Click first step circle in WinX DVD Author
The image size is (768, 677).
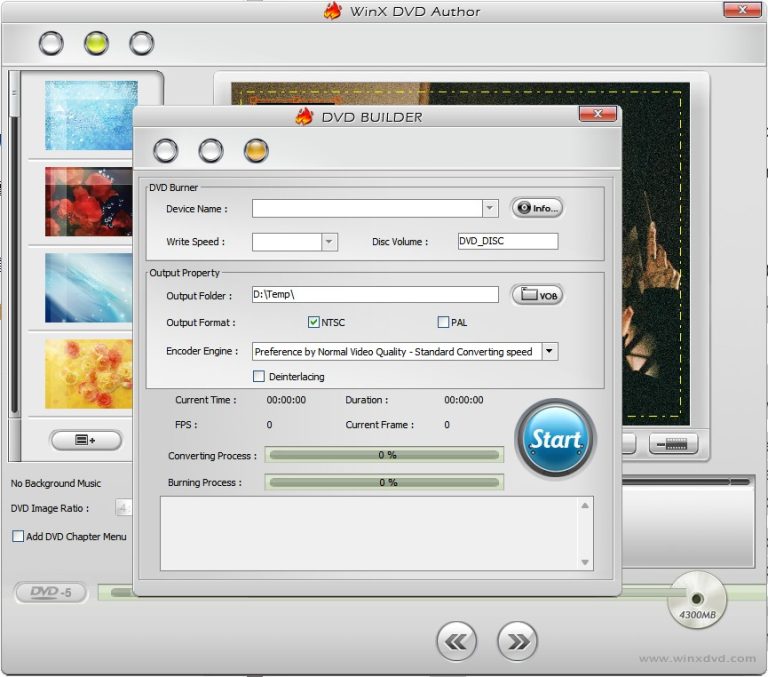coord(51,43)
